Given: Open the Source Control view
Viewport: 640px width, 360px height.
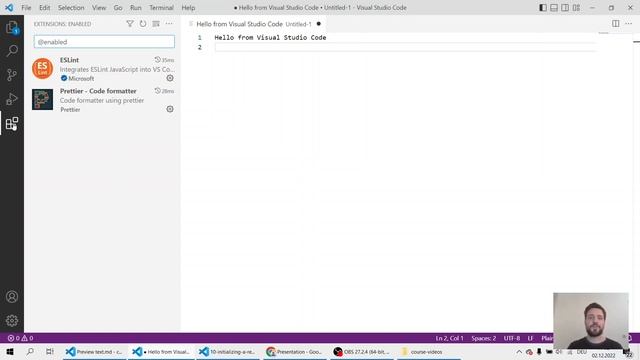Looking at the screenshot, I should click(x=12, y=75).
